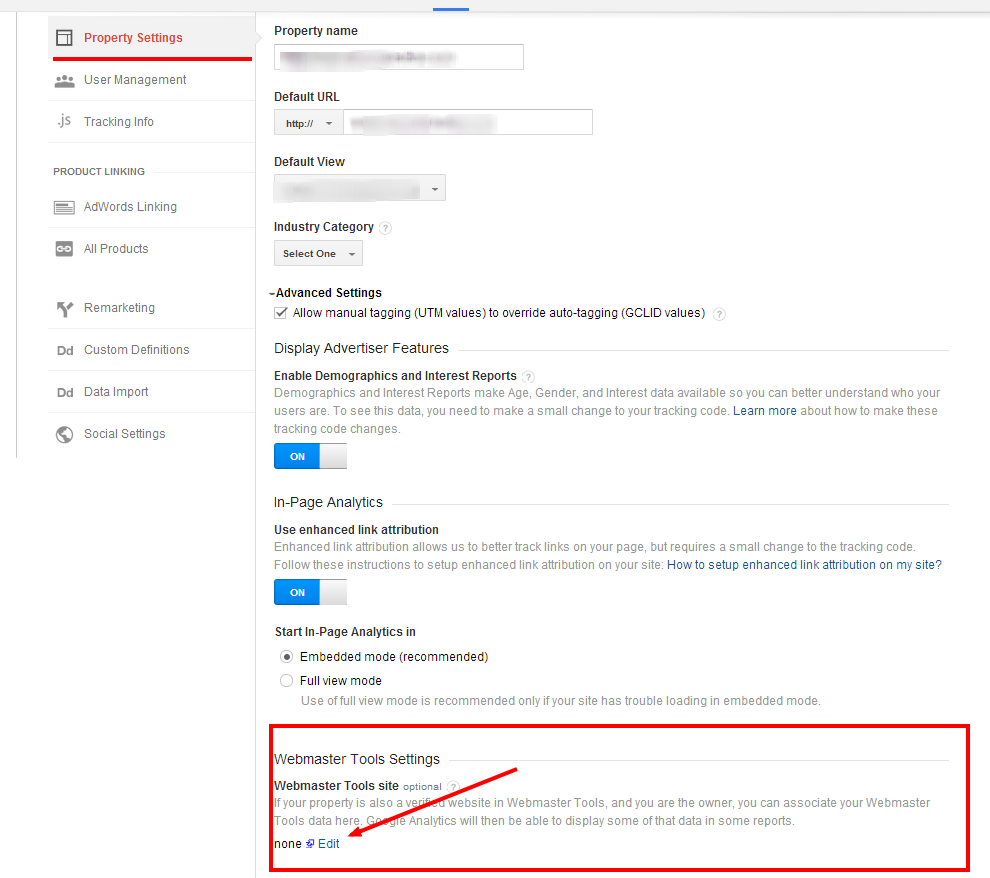Open the enhanced link attribution setup link
This screenshot has width=990, height=878.
(x=804, y=565)
